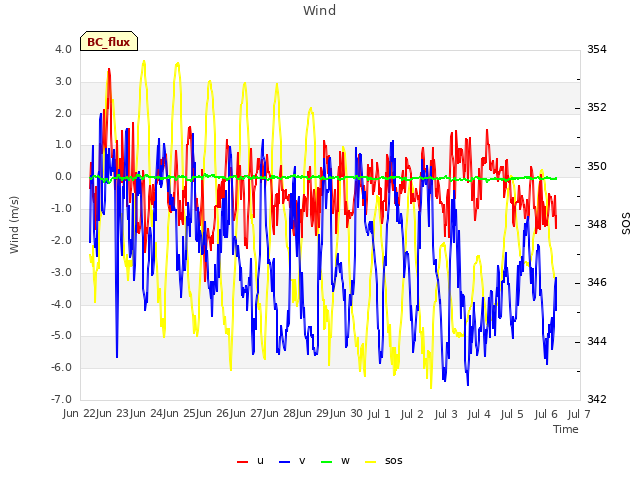Image resolution: width=640 pixels, height=480 pixels.
Task: Click the '342' right axis value
Action: 597,399
